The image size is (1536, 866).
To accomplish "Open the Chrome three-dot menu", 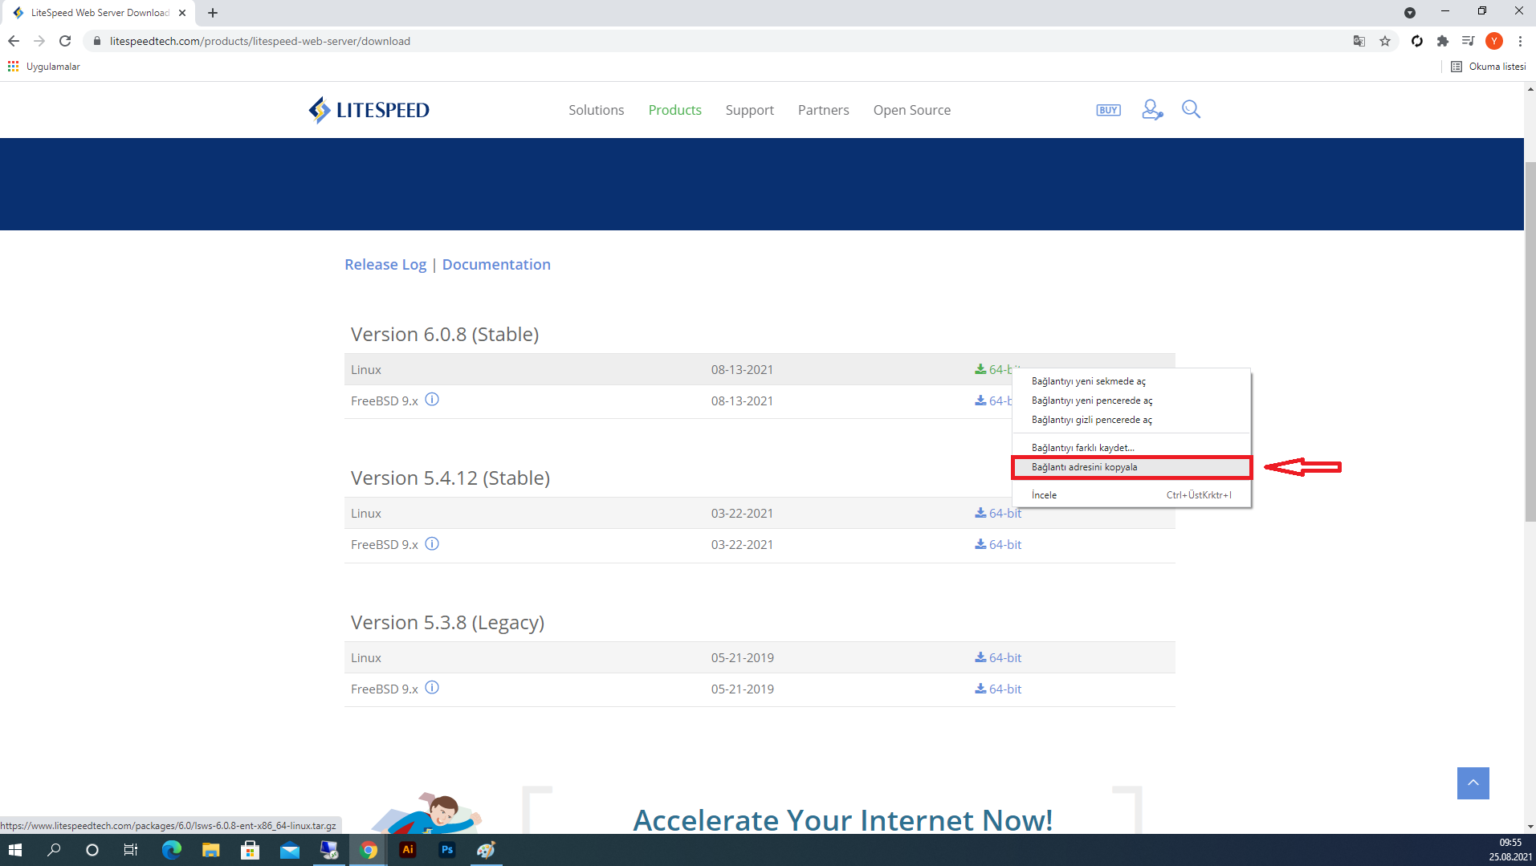I will tap(1520, 41).
